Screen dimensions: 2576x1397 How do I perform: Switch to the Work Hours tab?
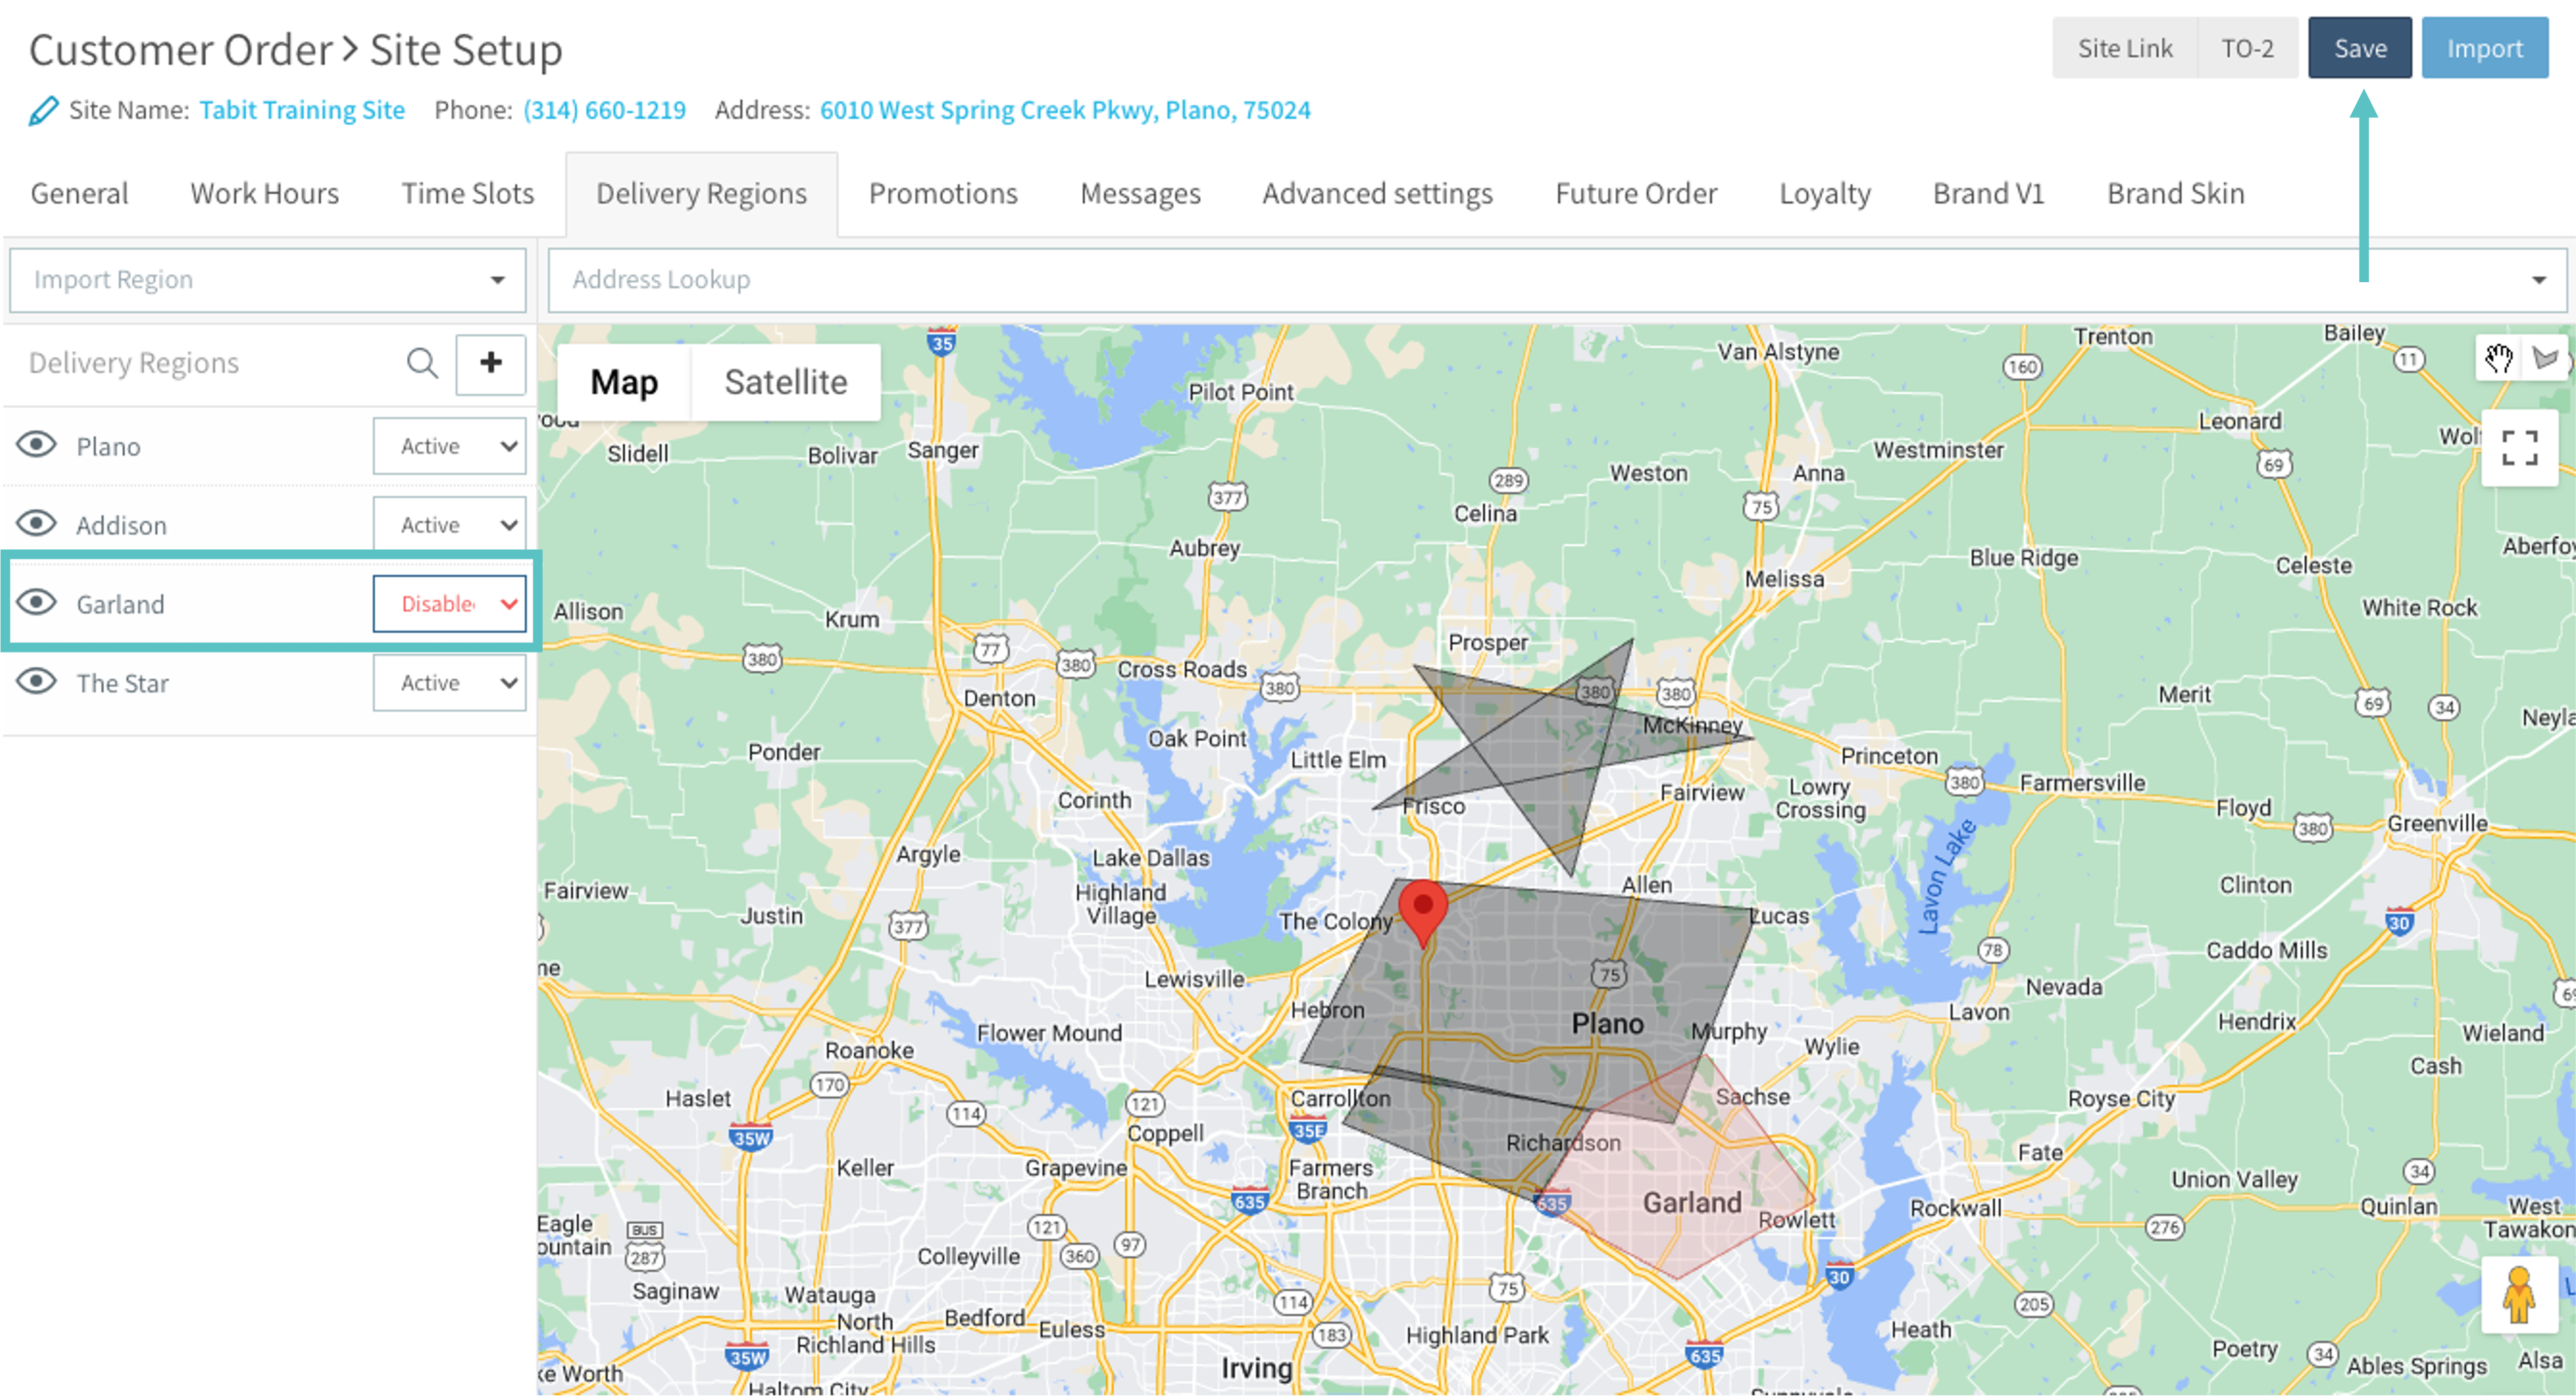click(x=264, y=194)
